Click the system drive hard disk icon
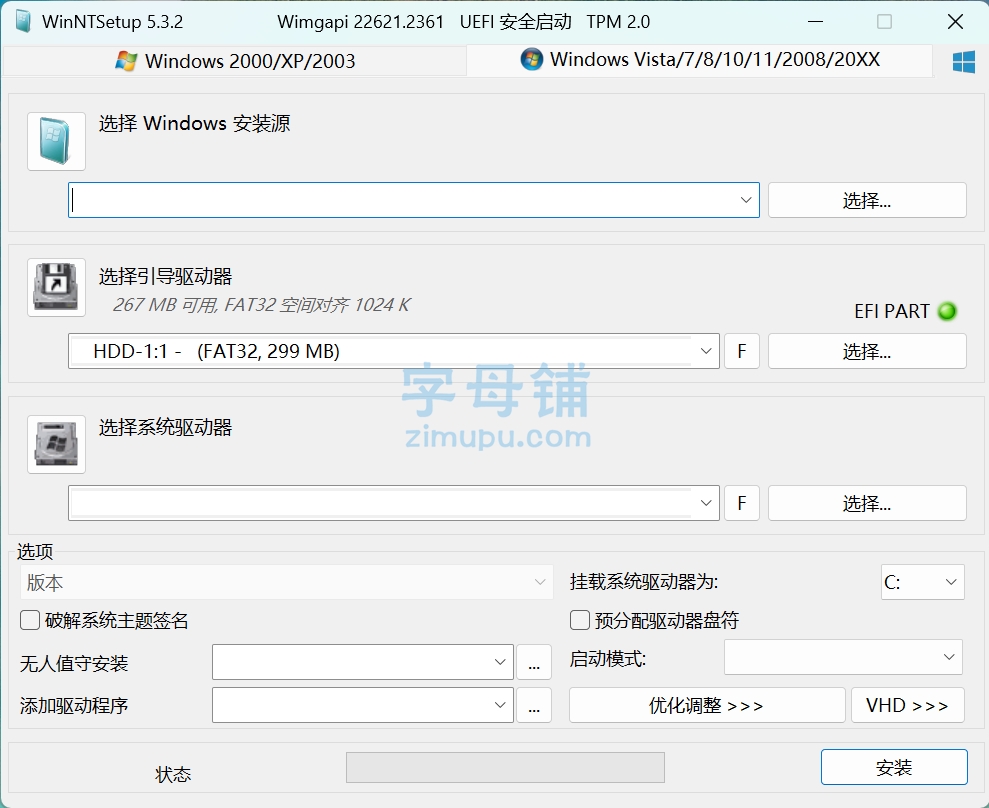The image size is (989, 808). coord(56,444)
